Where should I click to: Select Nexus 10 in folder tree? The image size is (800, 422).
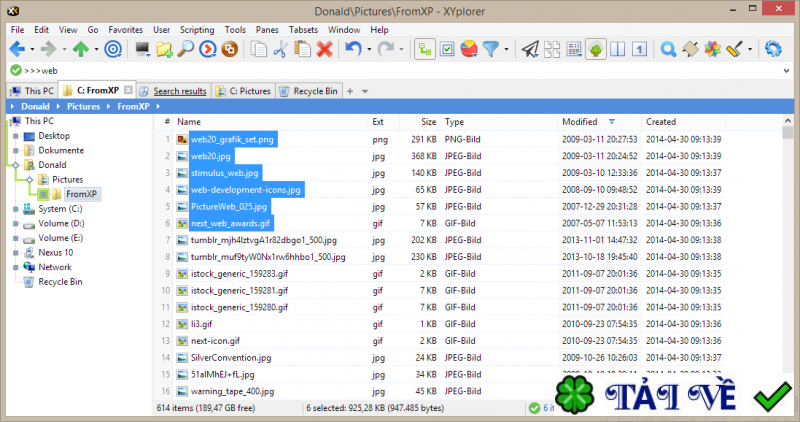[56, 253]
